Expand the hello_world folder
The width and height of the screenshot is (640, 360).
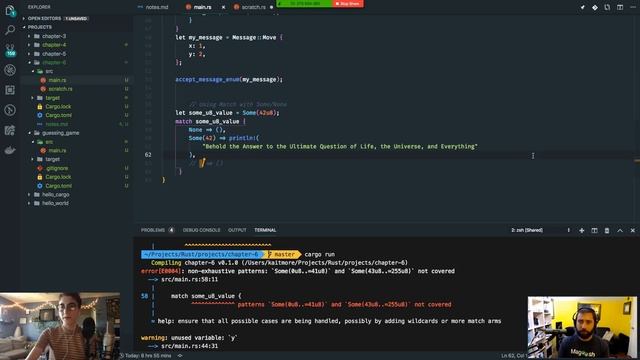tap(55, 203)
